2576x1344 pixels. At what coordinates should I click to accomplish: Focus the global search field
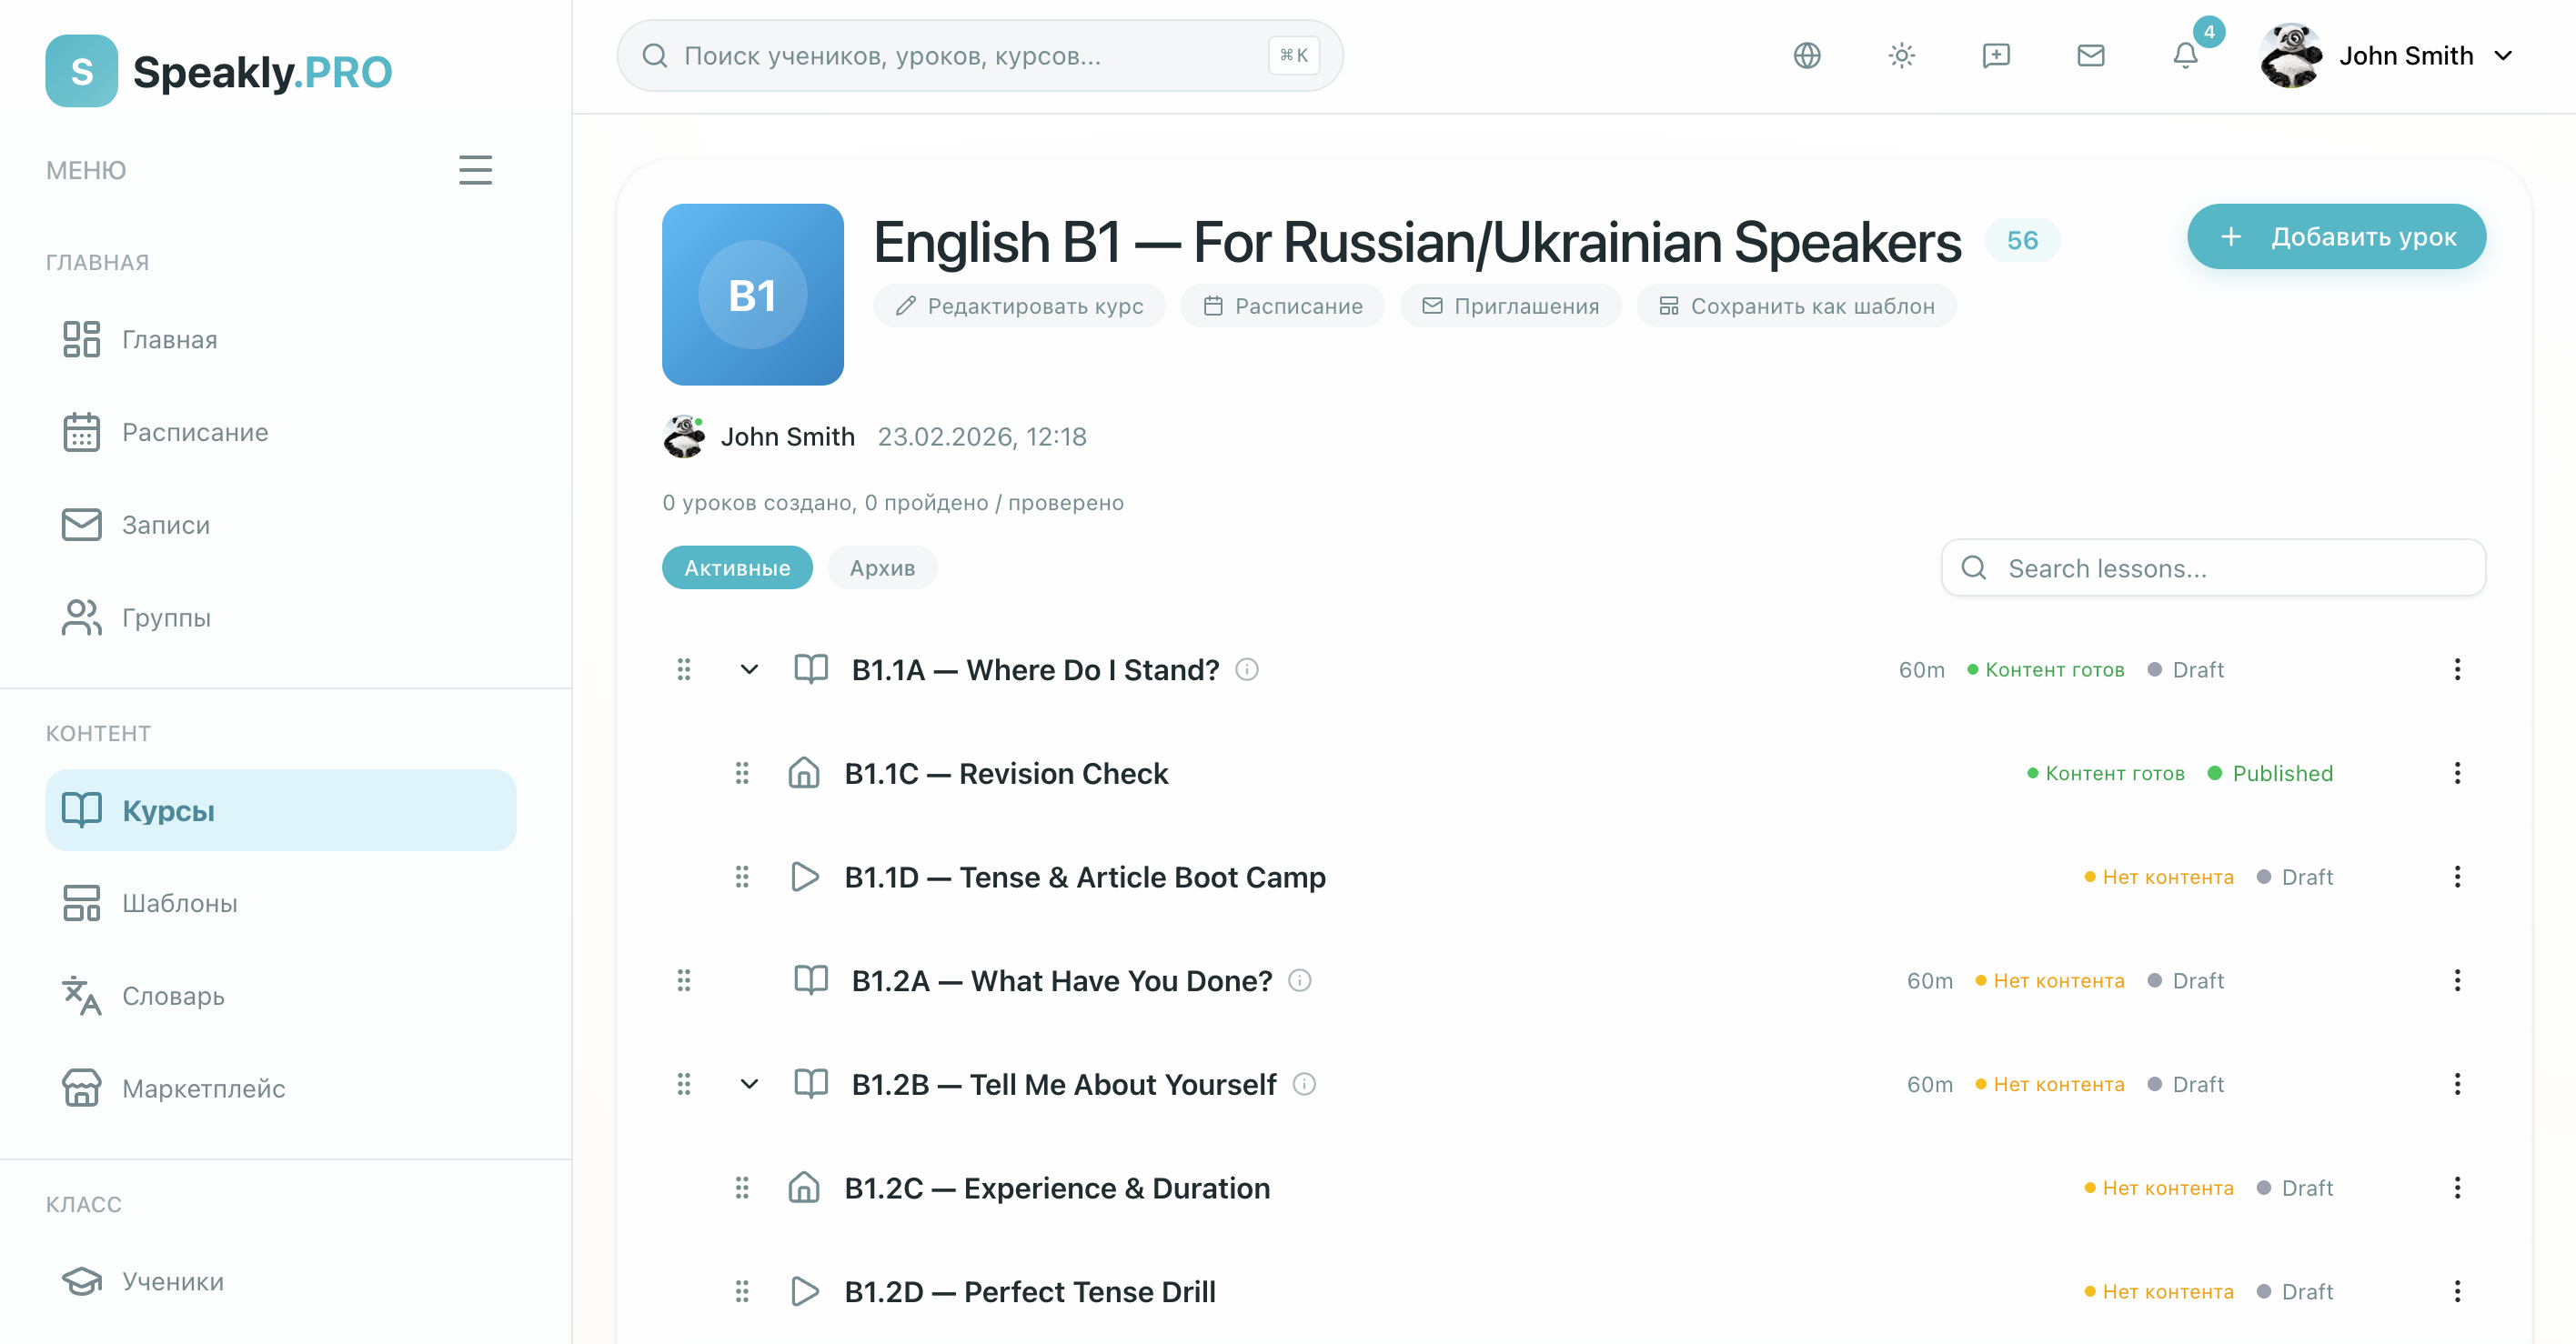pos(979,56)
